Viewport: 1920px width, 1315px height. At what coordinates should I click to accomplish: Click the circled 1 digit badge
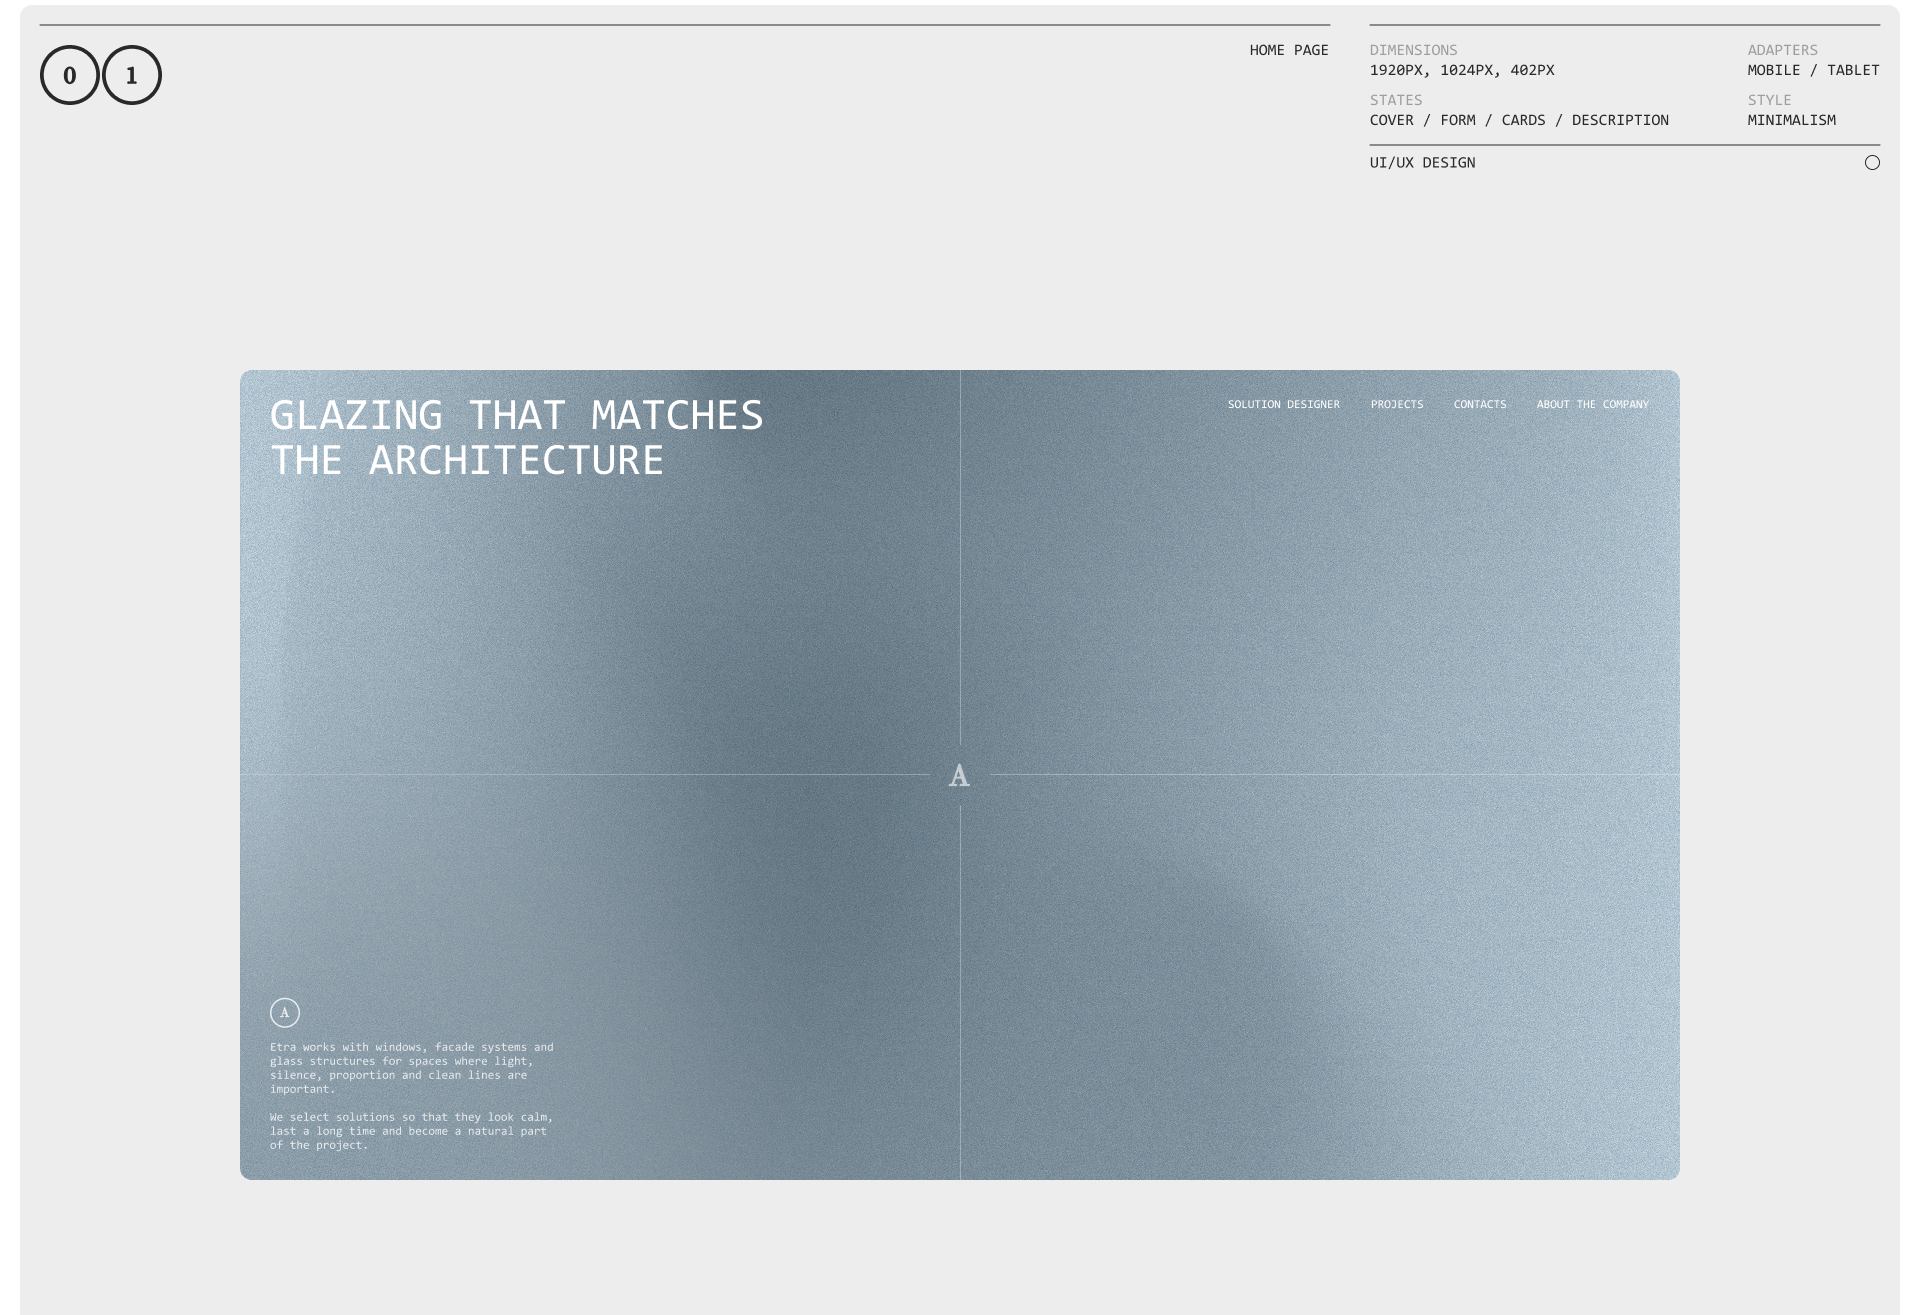132,75
